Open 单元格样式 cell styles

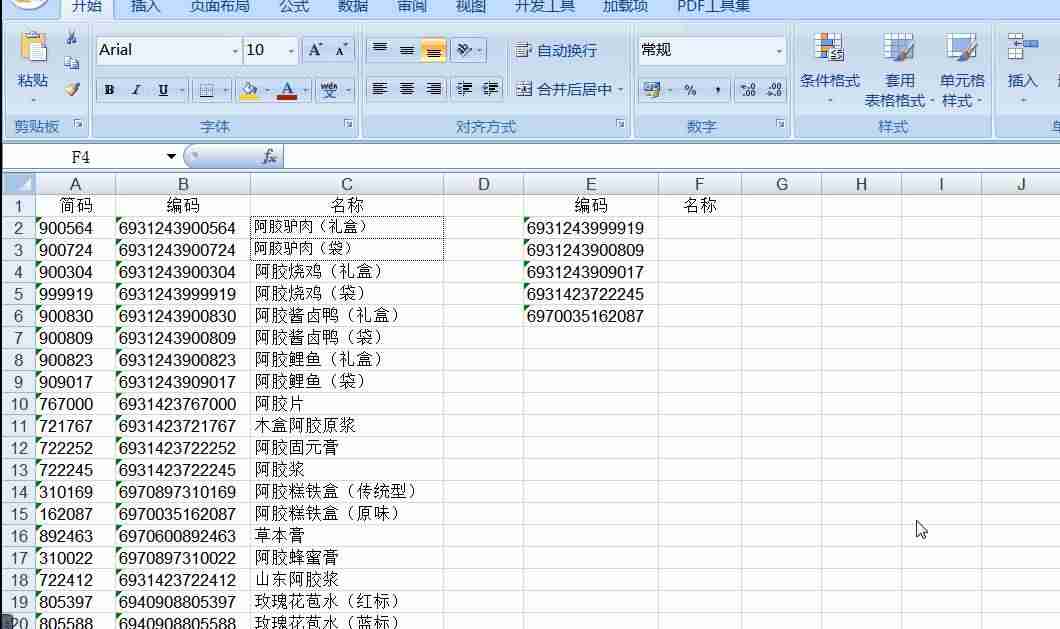click(x=962, y=69)
